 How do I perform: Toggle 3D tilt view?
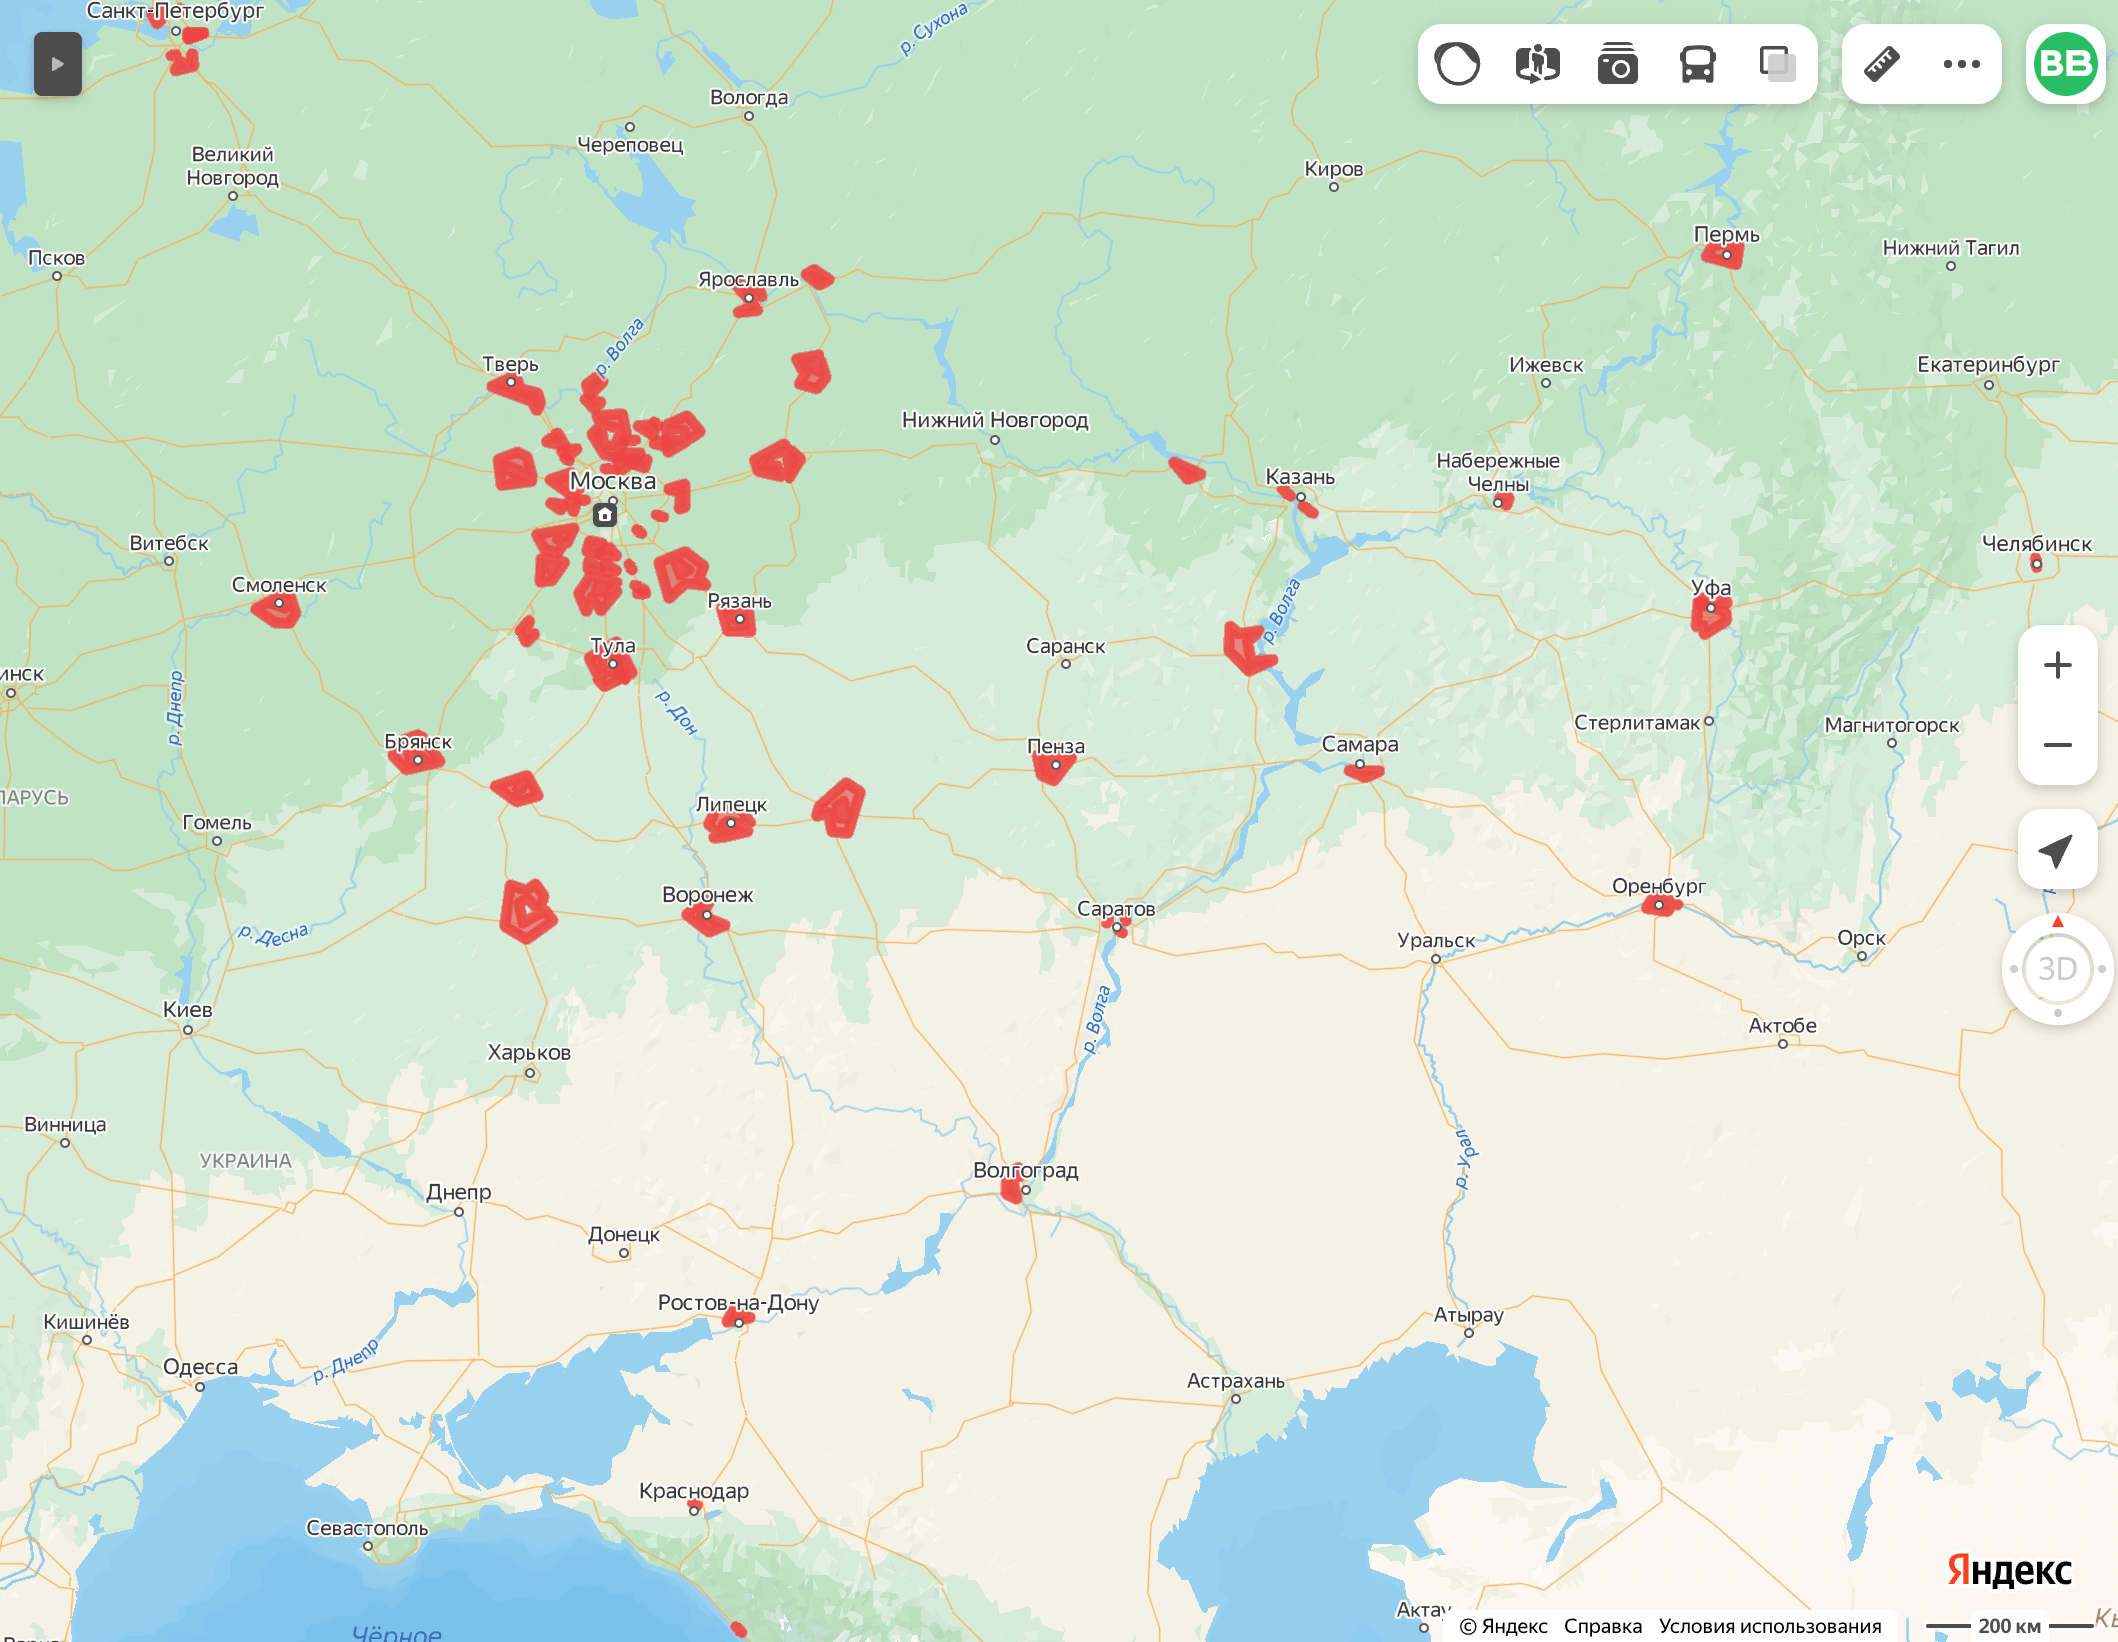(x=2057, y=969)
